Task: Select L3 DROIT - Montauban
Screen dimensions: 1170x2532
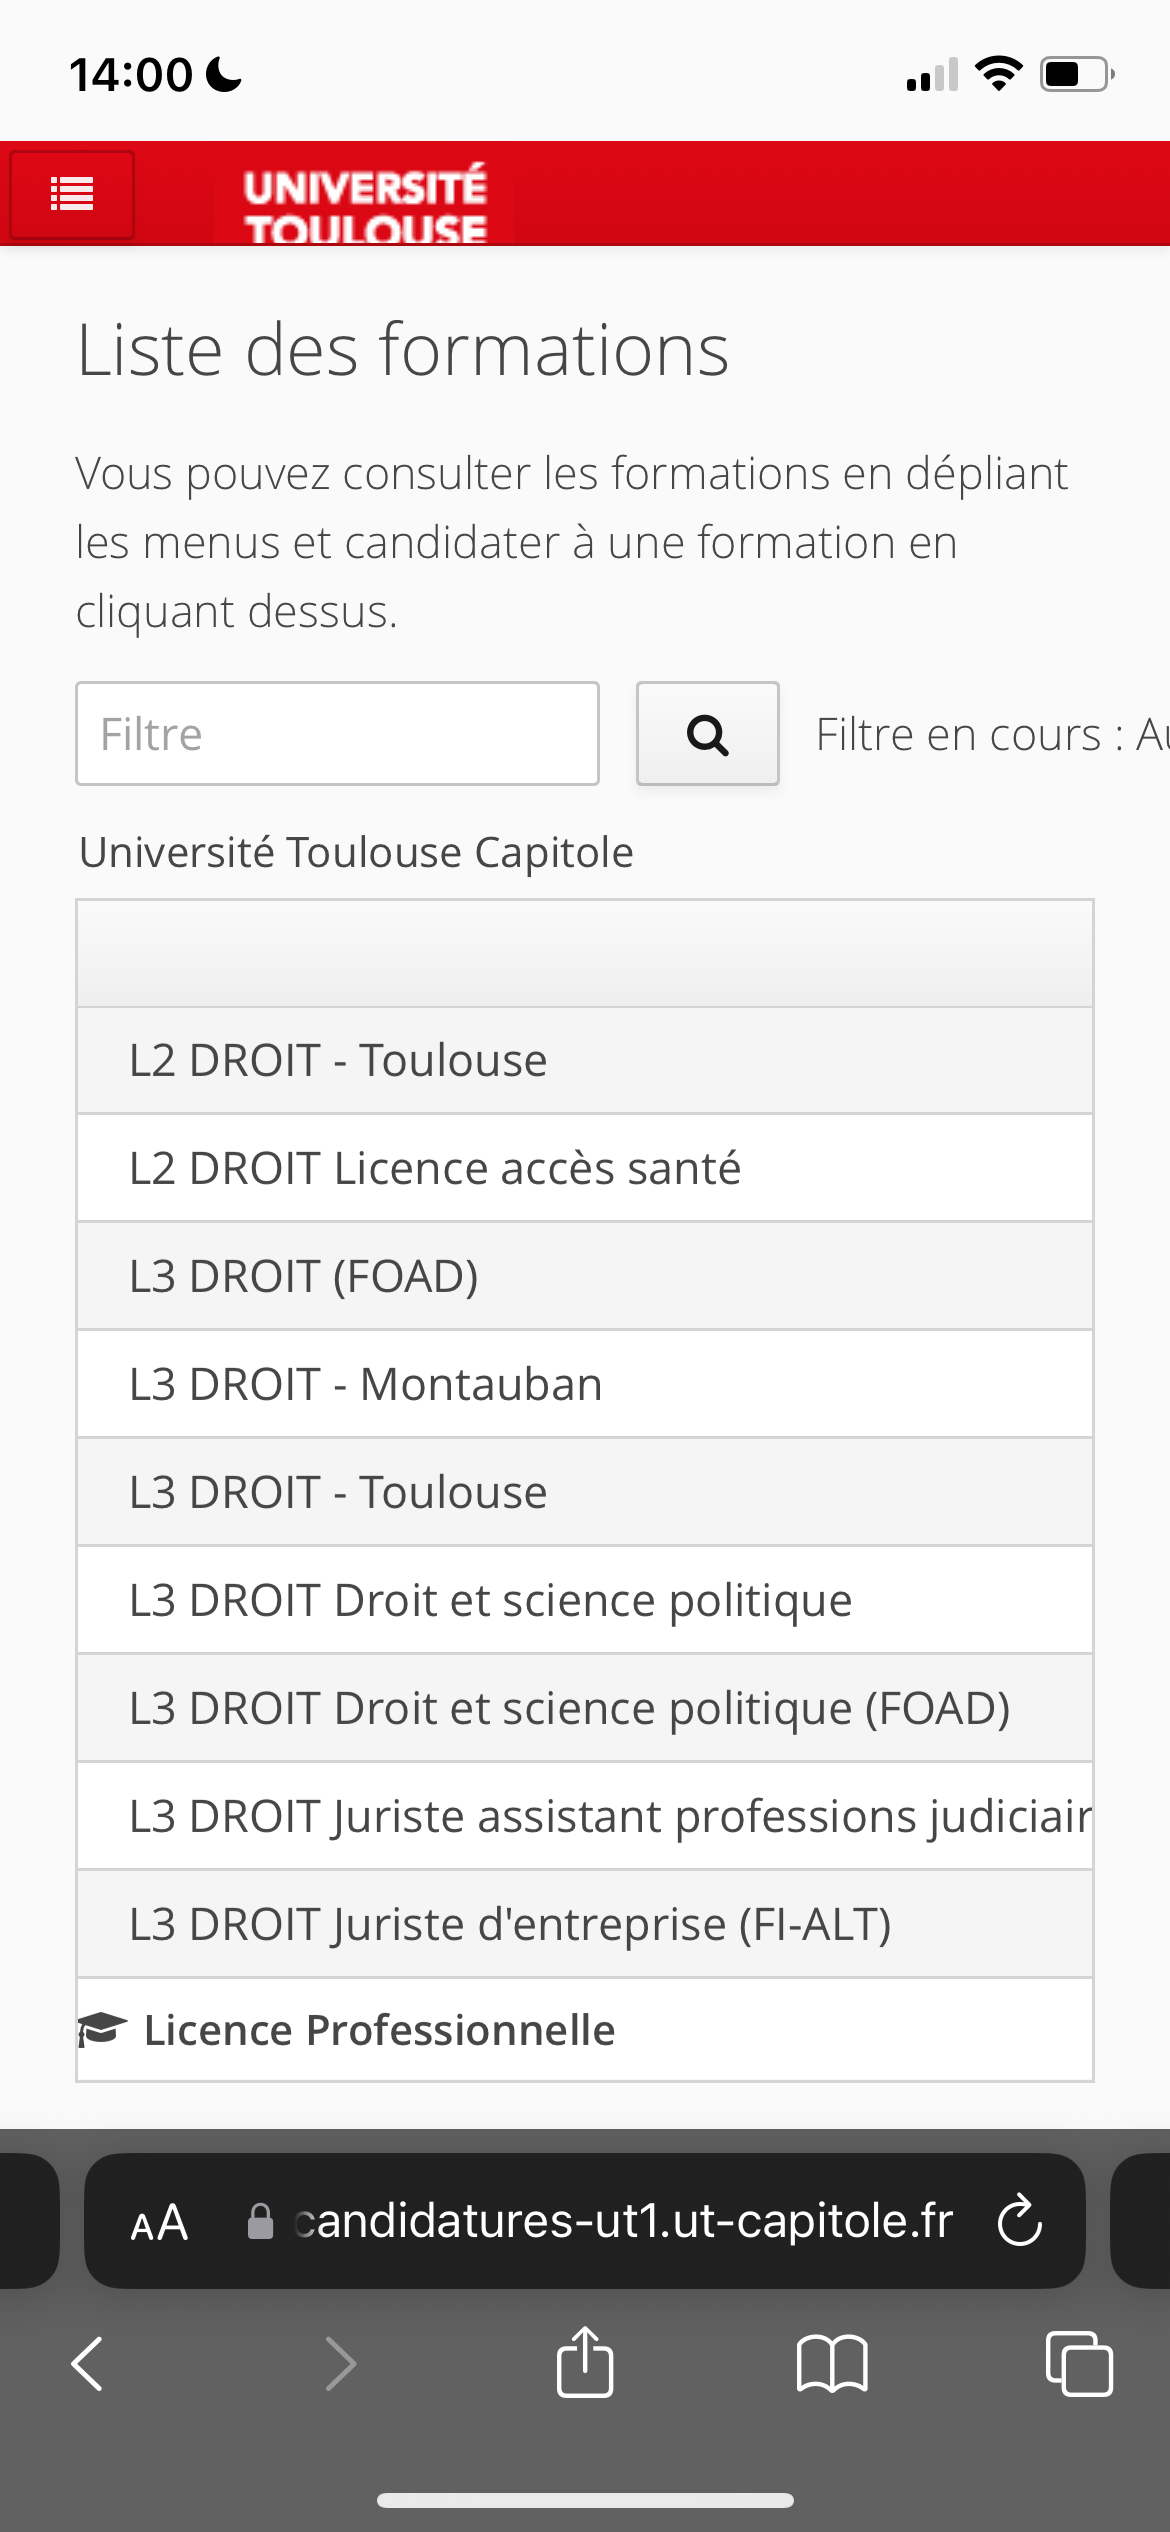Action: [366, 1384]
